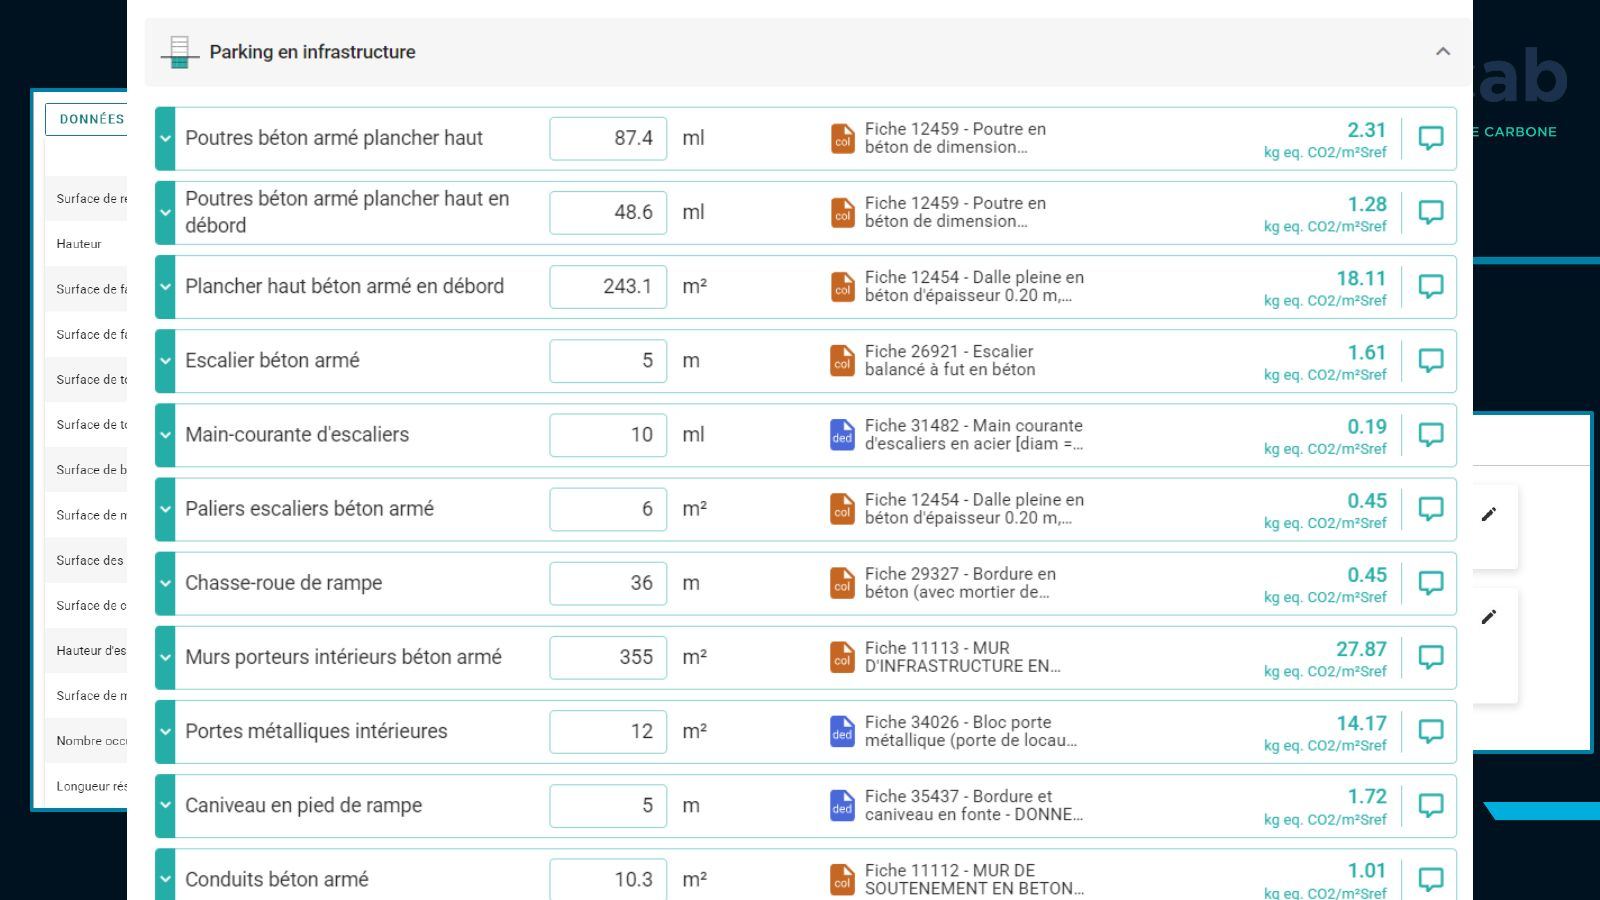Screen dimensions: 1600x900
Task: Expand the Chasse-roue de rampe row
Action: click(x=165, y=583)
